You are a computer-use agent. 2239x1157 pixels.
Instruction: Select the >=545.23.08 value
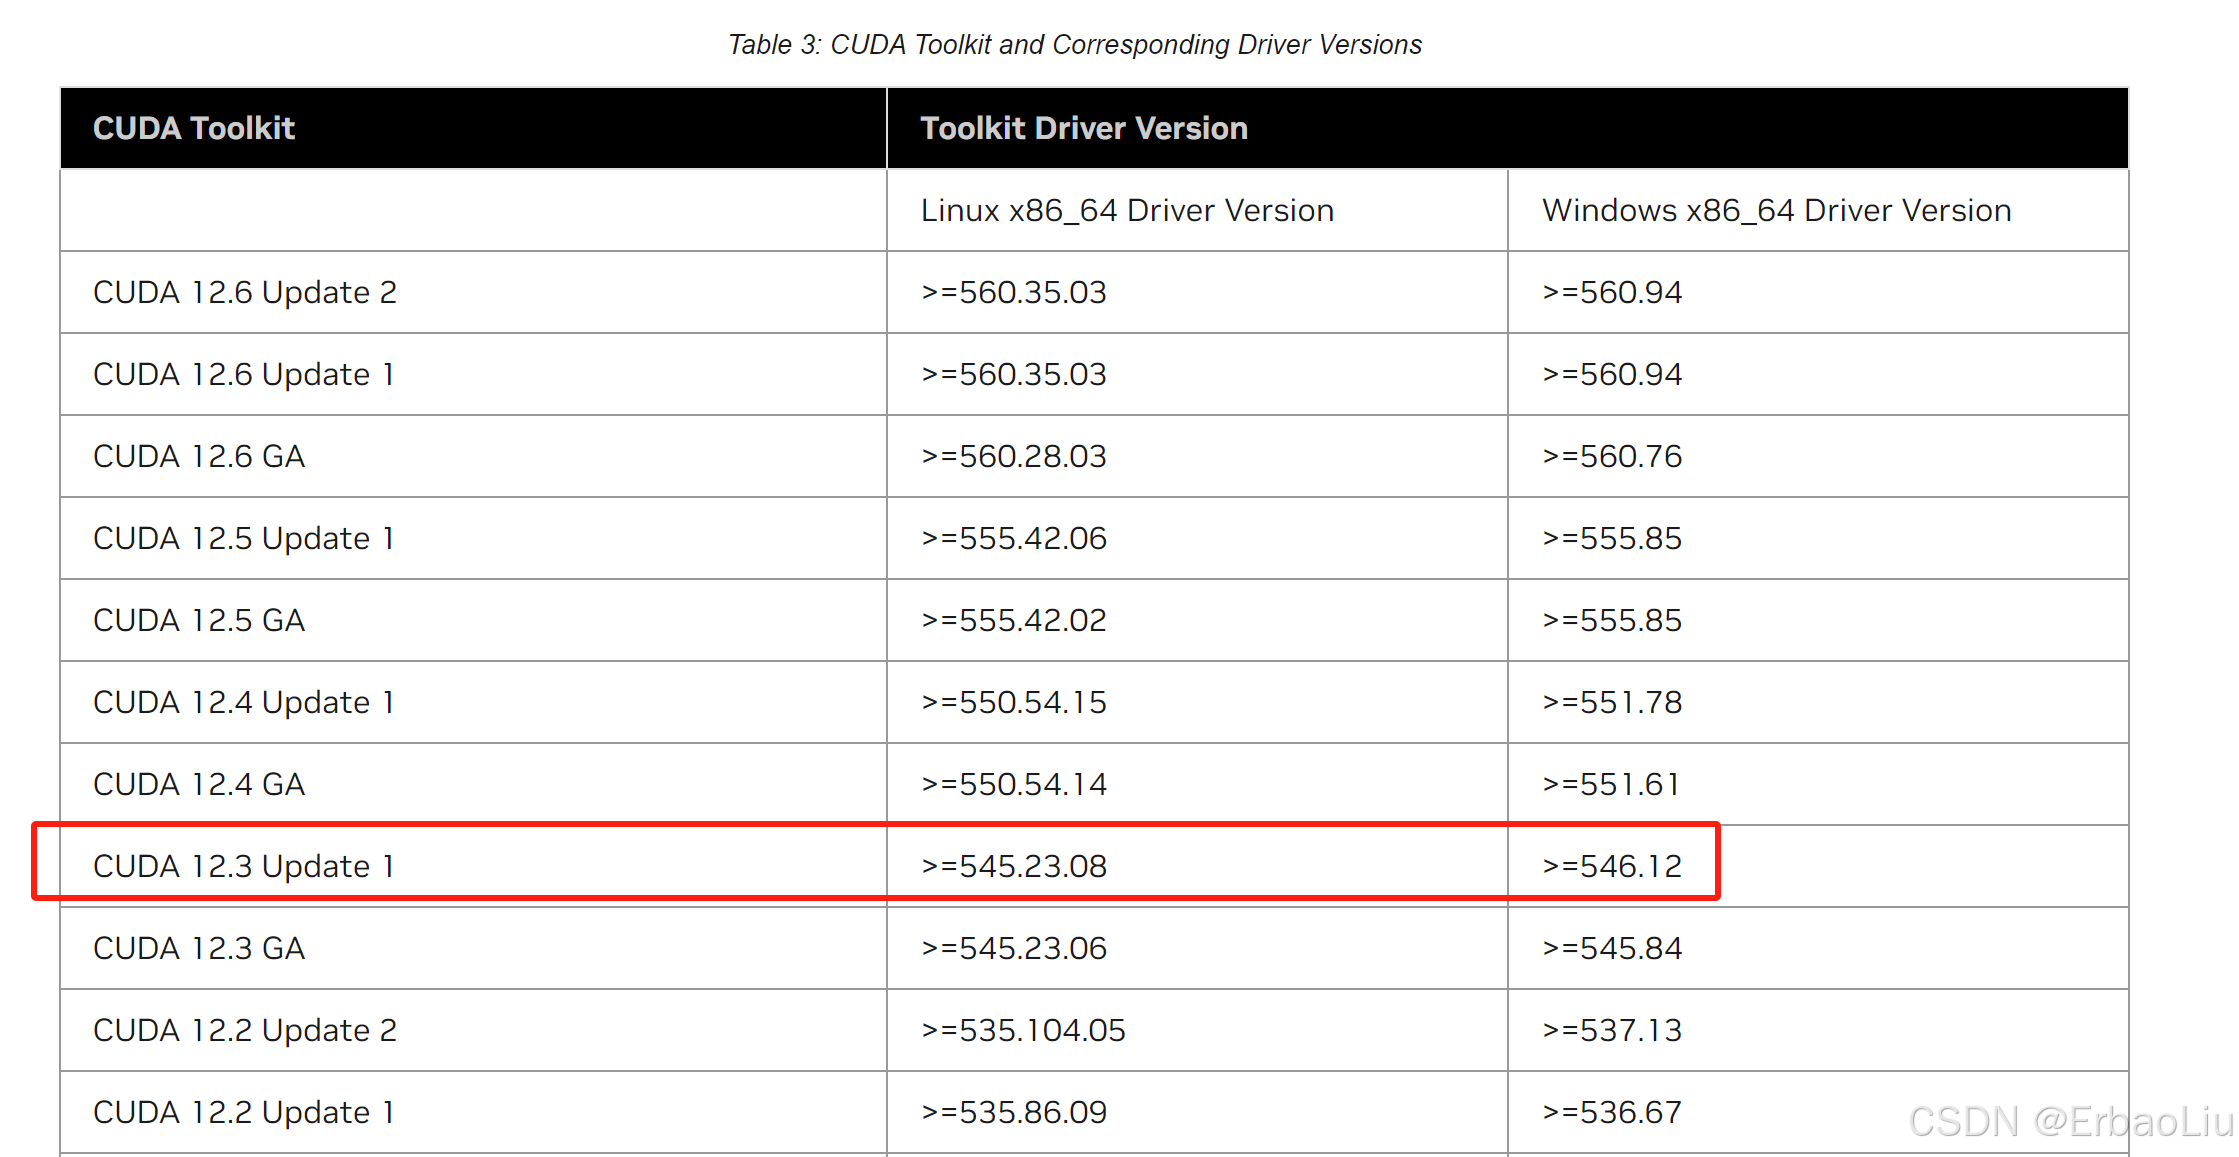pos(1014,866)
